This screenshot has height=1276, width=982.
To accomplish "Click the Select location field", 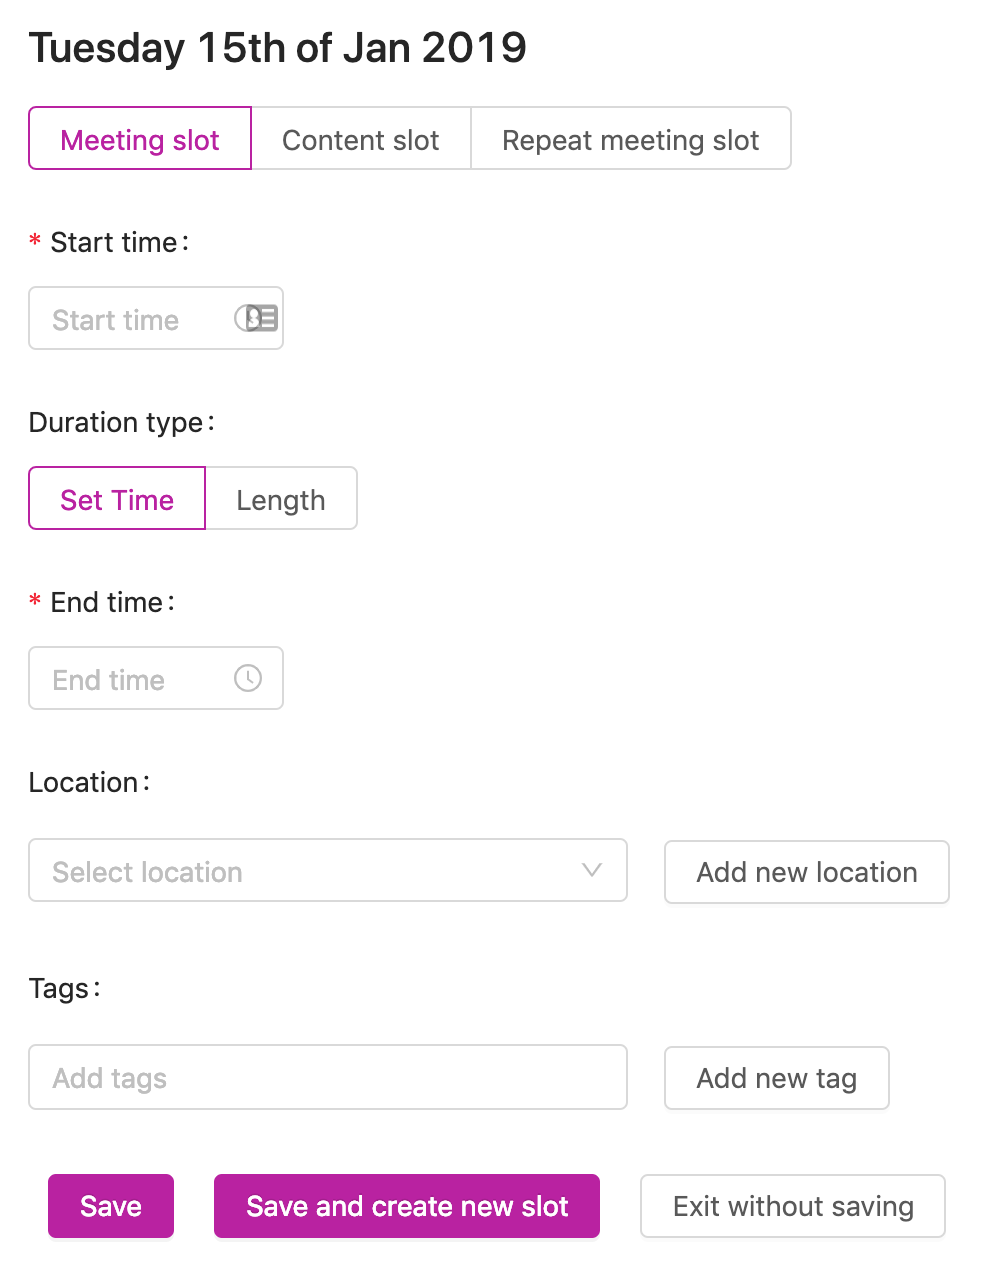I will coord(300,871).
